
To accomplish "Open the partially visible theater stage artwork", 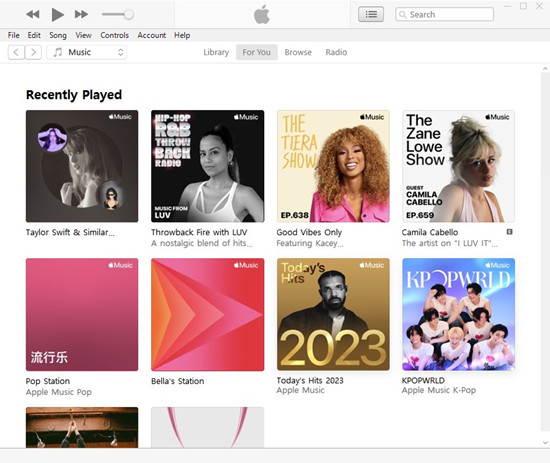I will 82,427.
